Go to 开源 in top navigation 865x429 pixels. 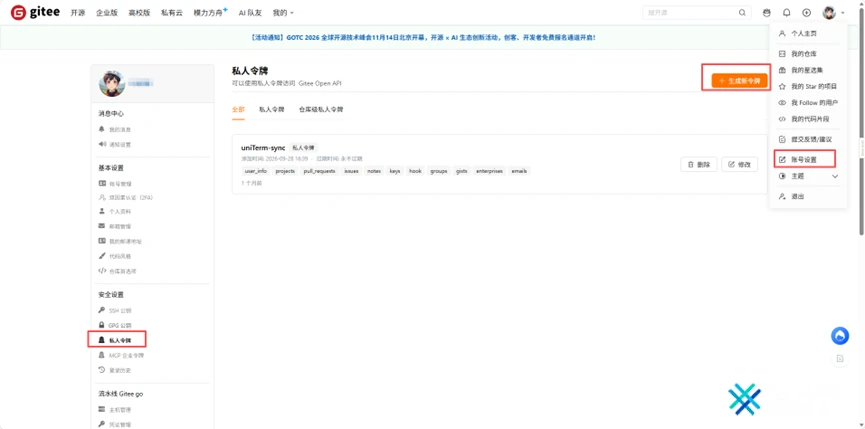pyautogui.click(x=77, y=13)
